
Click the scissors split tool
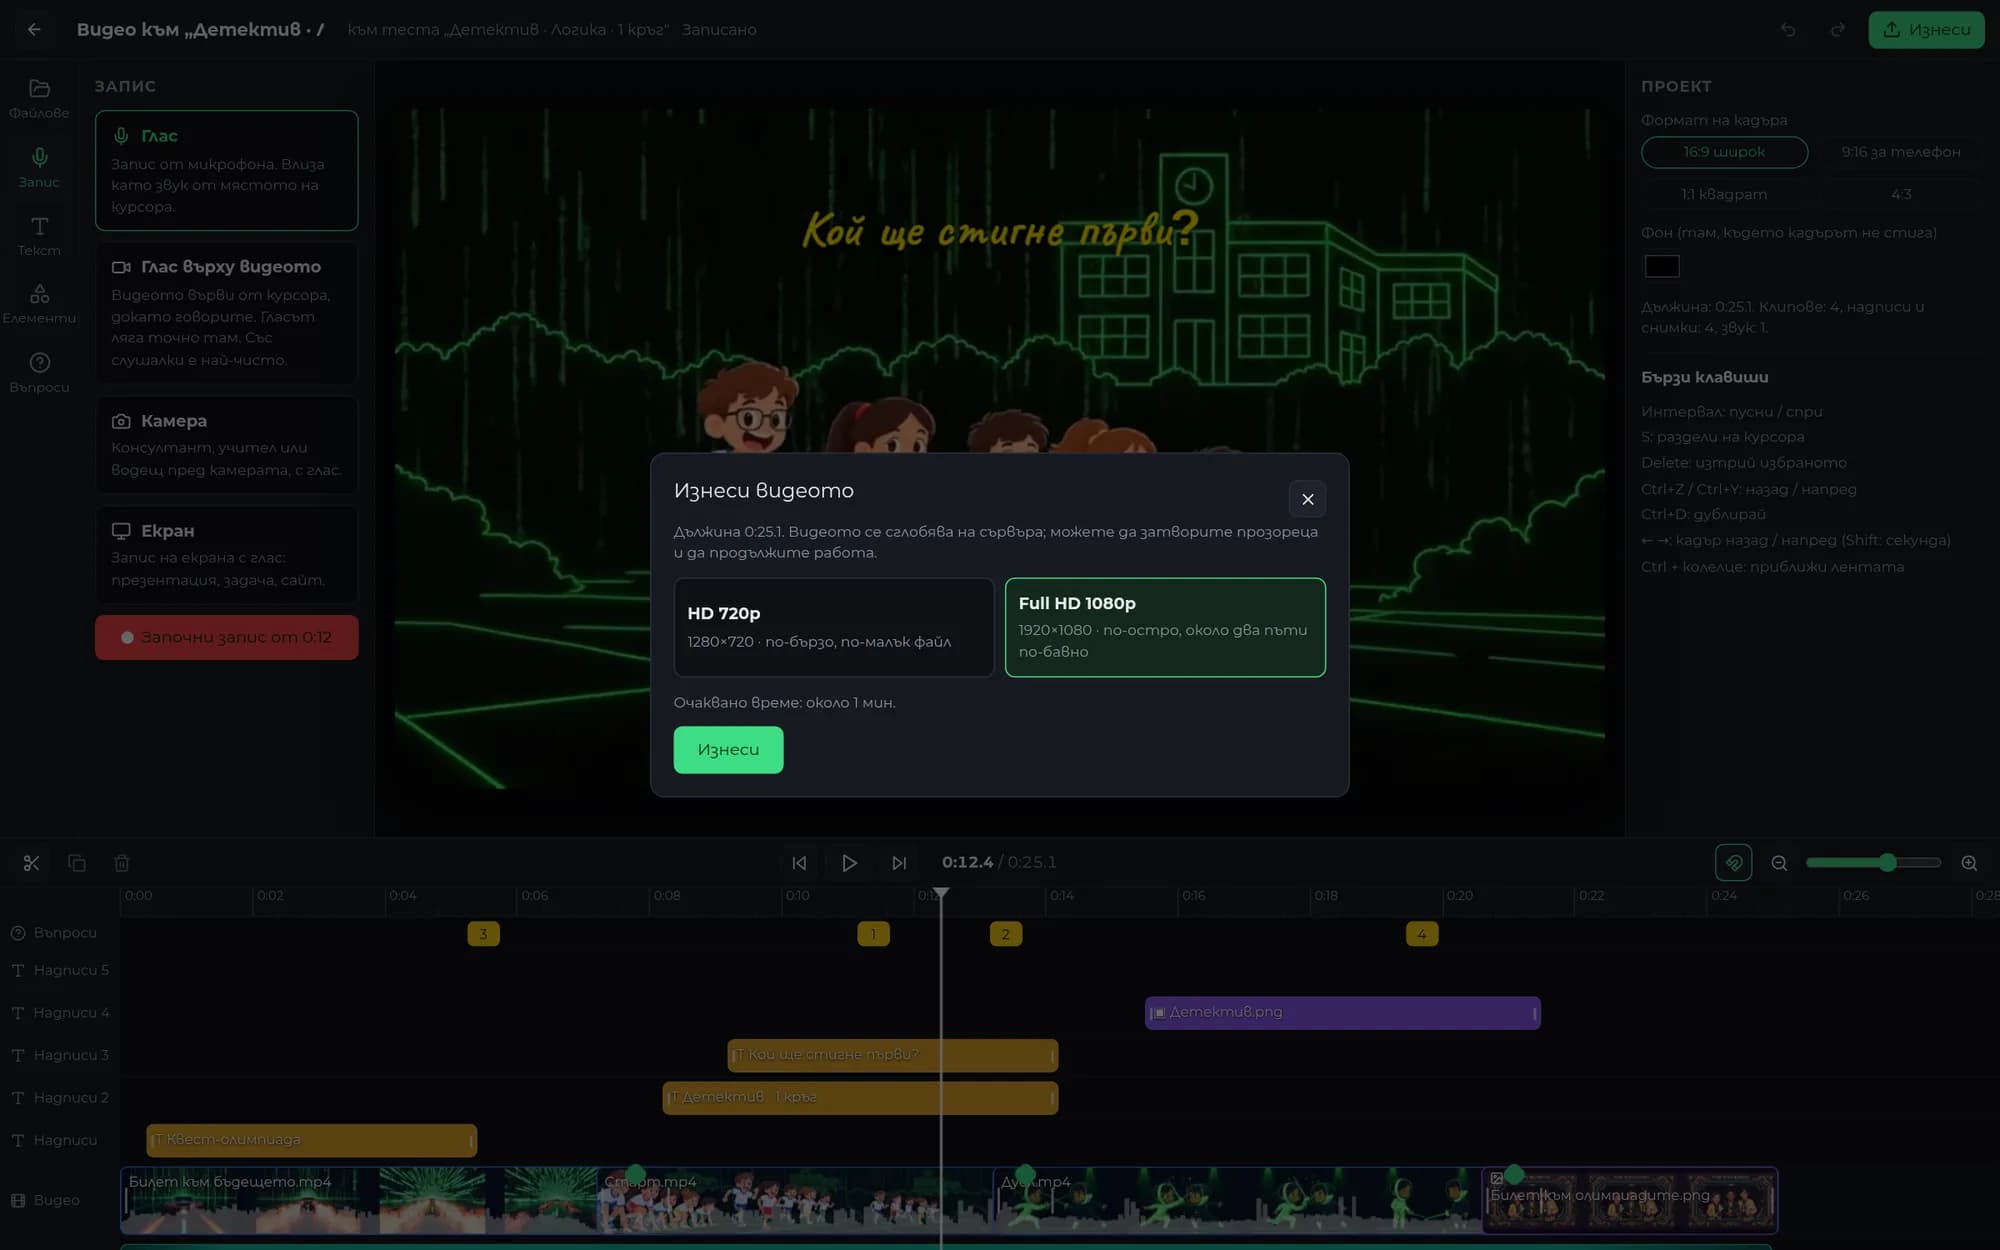point(31,863)
